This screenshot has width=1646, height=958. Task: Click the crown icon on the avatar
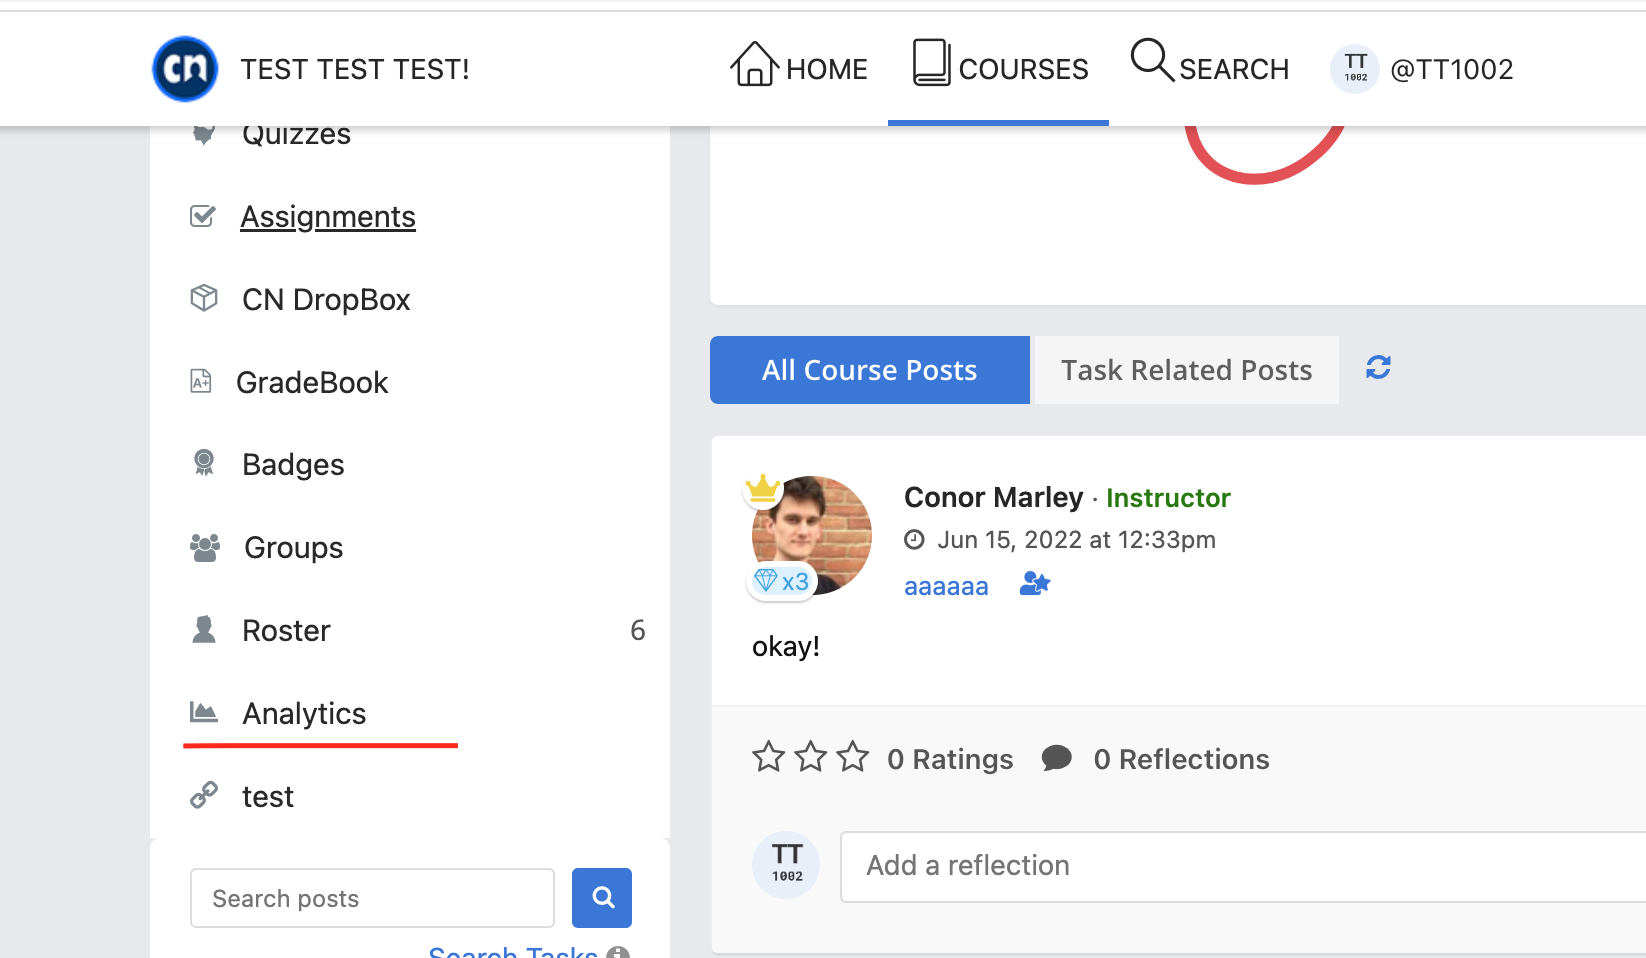[763, 488]
